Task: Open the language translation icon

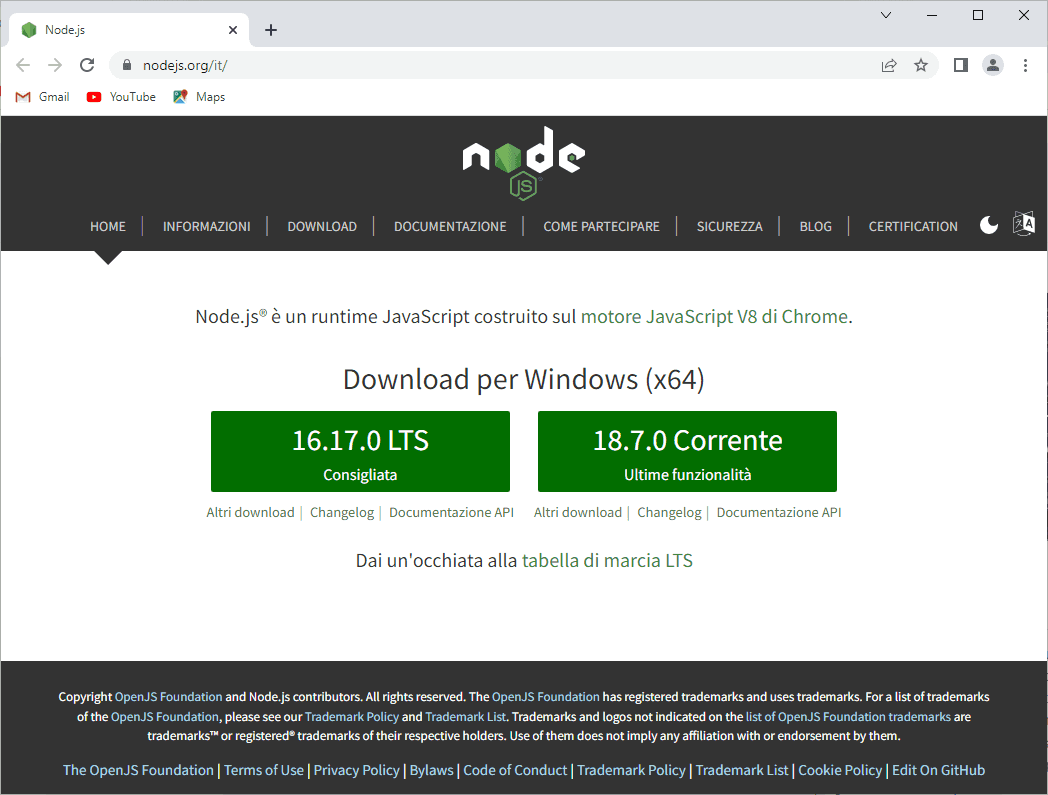Action: [1023, 224]
